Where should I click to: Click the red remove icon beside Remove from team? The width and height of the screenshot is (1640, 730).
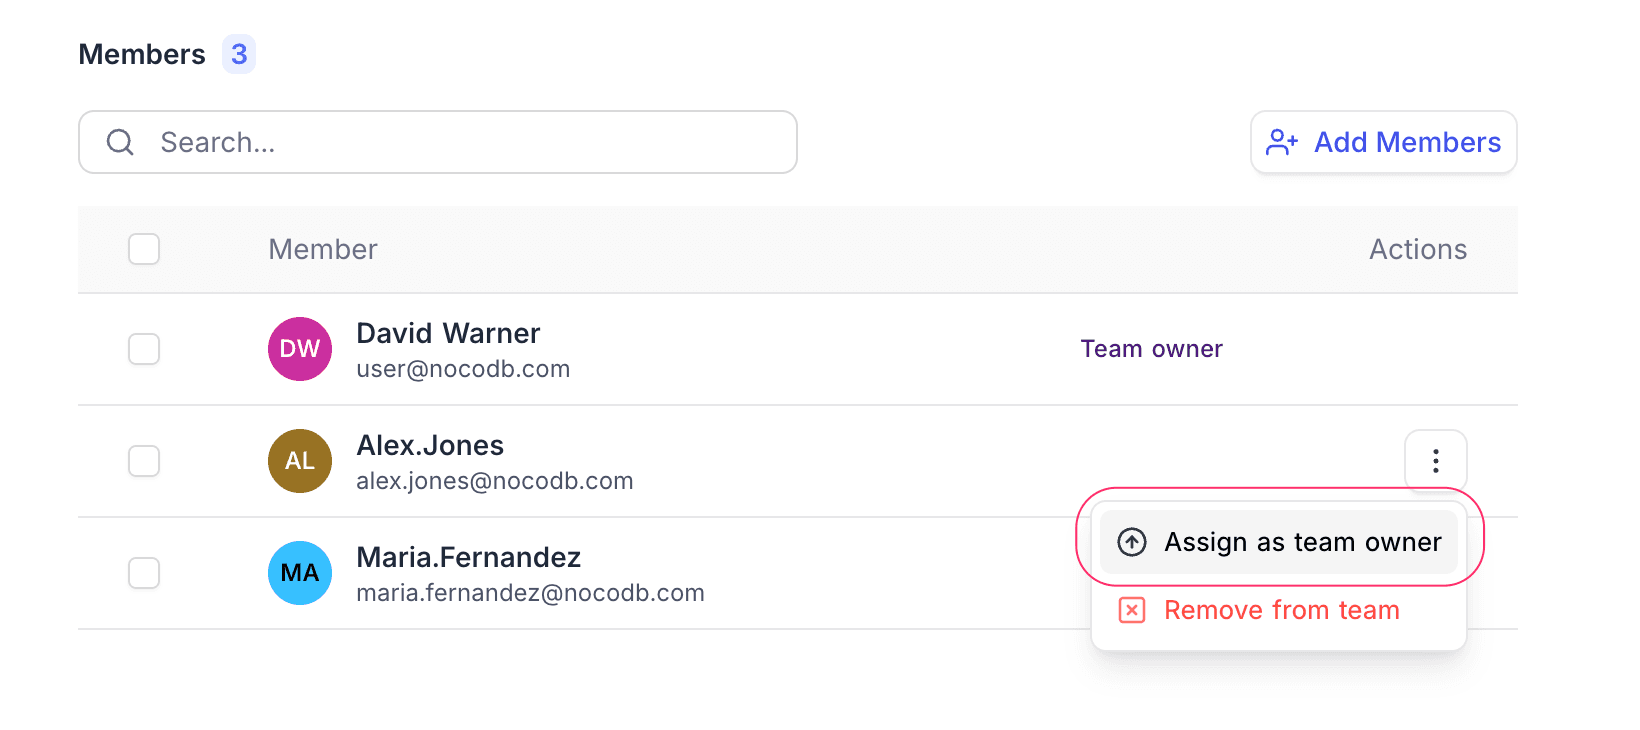(x=1131, y=609)
